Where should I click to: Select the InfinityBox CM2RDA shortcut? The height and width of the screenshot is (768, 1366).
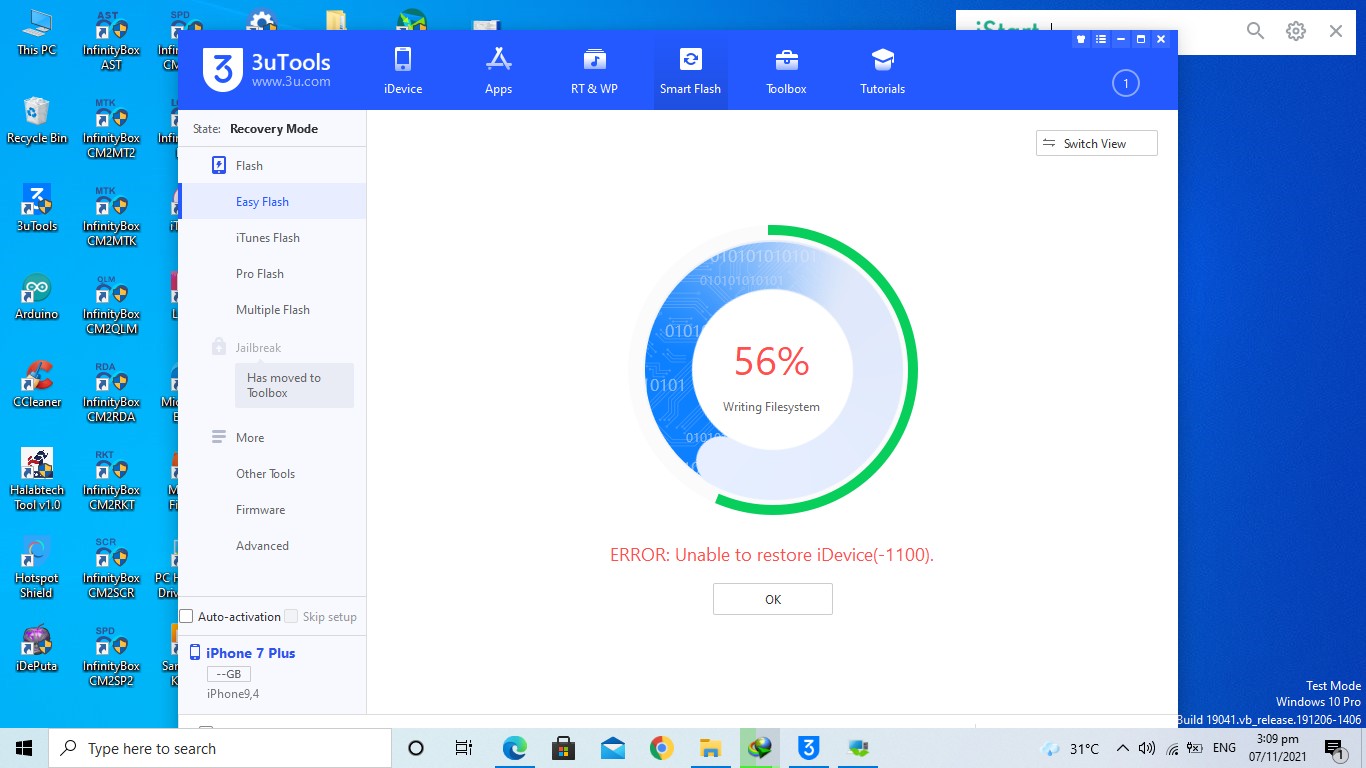click(111, 392)
